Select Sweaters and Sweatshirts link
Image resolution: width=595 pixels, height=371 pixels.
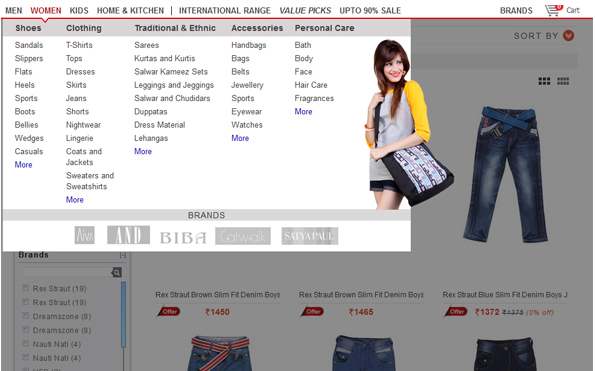(x=90, y=181)
